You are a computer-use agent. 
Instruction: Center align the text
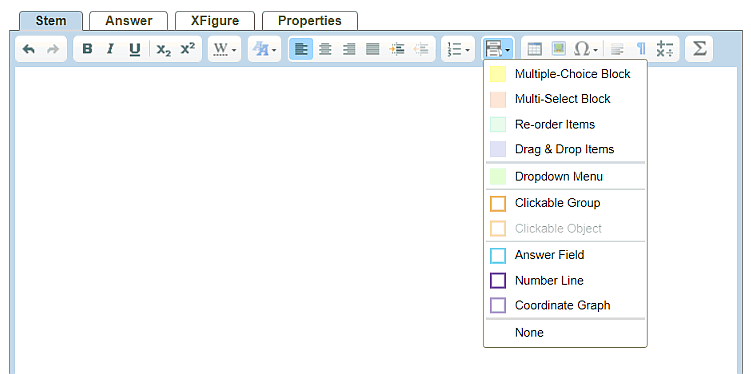(x=325, y=49)
